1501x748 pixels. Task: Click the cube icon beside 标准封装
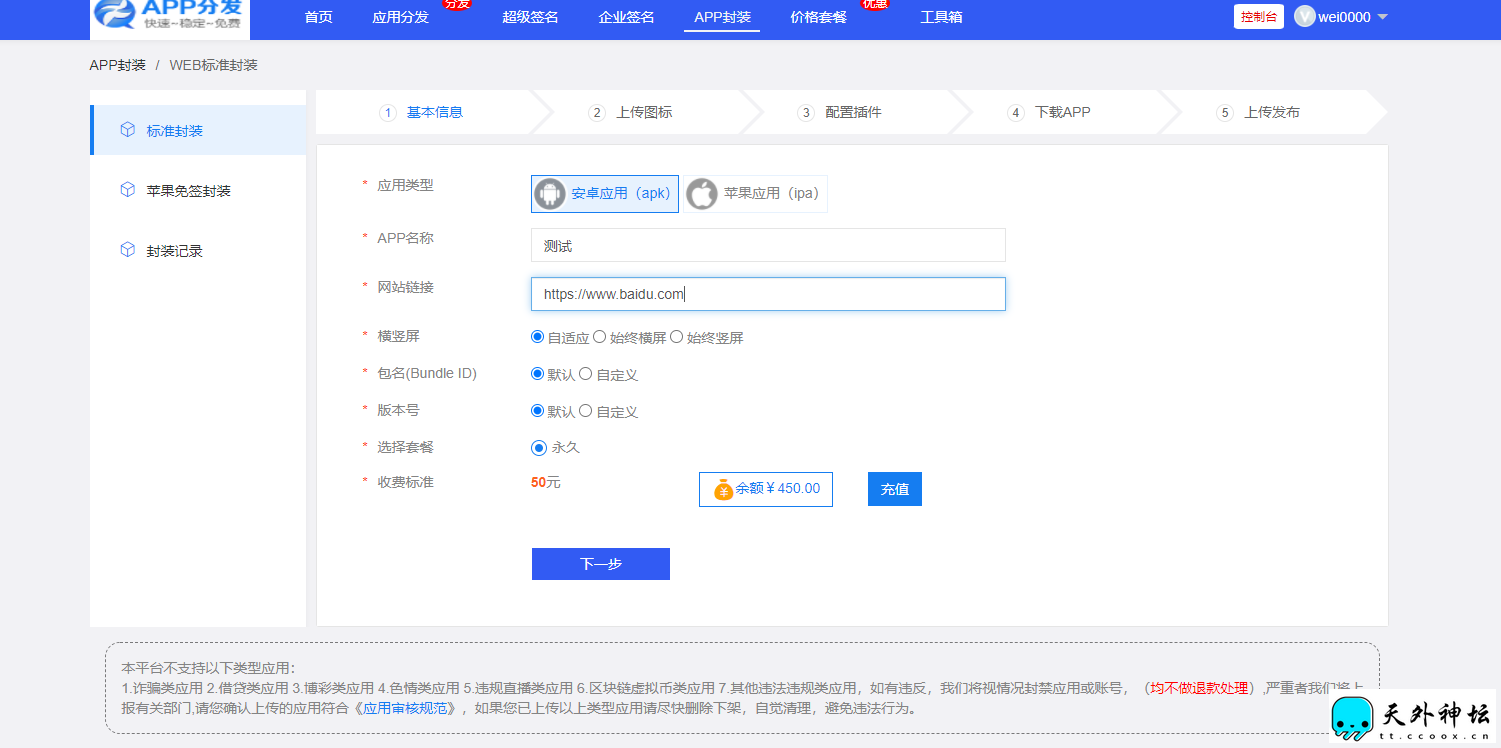tap(127, 130)
